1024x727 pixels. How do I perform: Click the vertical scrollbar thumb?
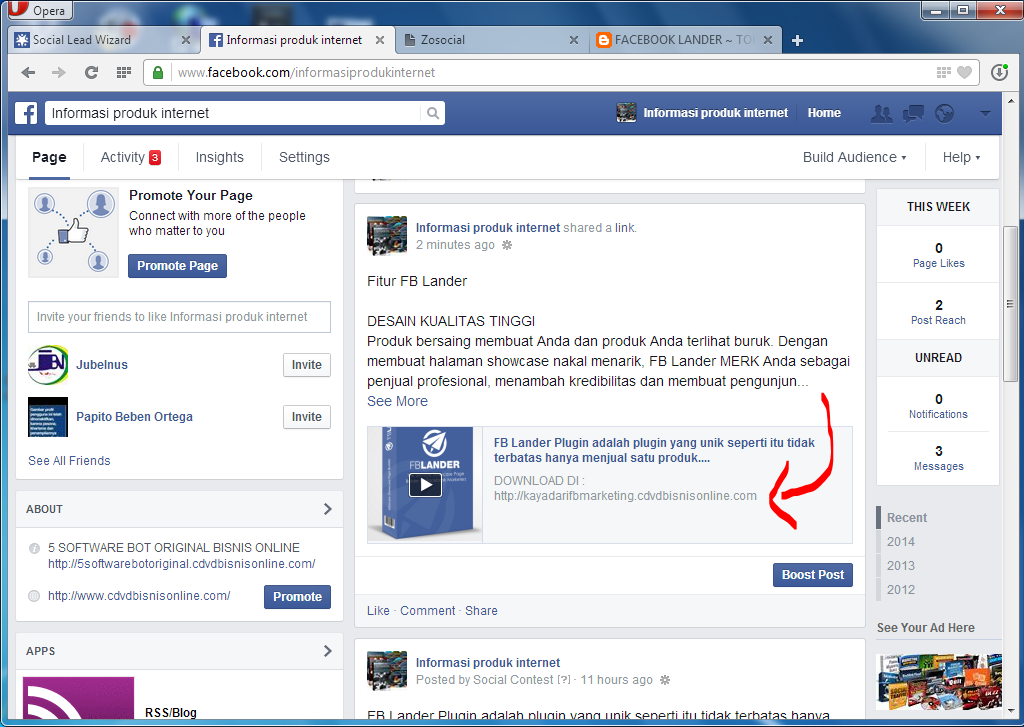tap(1010, 304)
